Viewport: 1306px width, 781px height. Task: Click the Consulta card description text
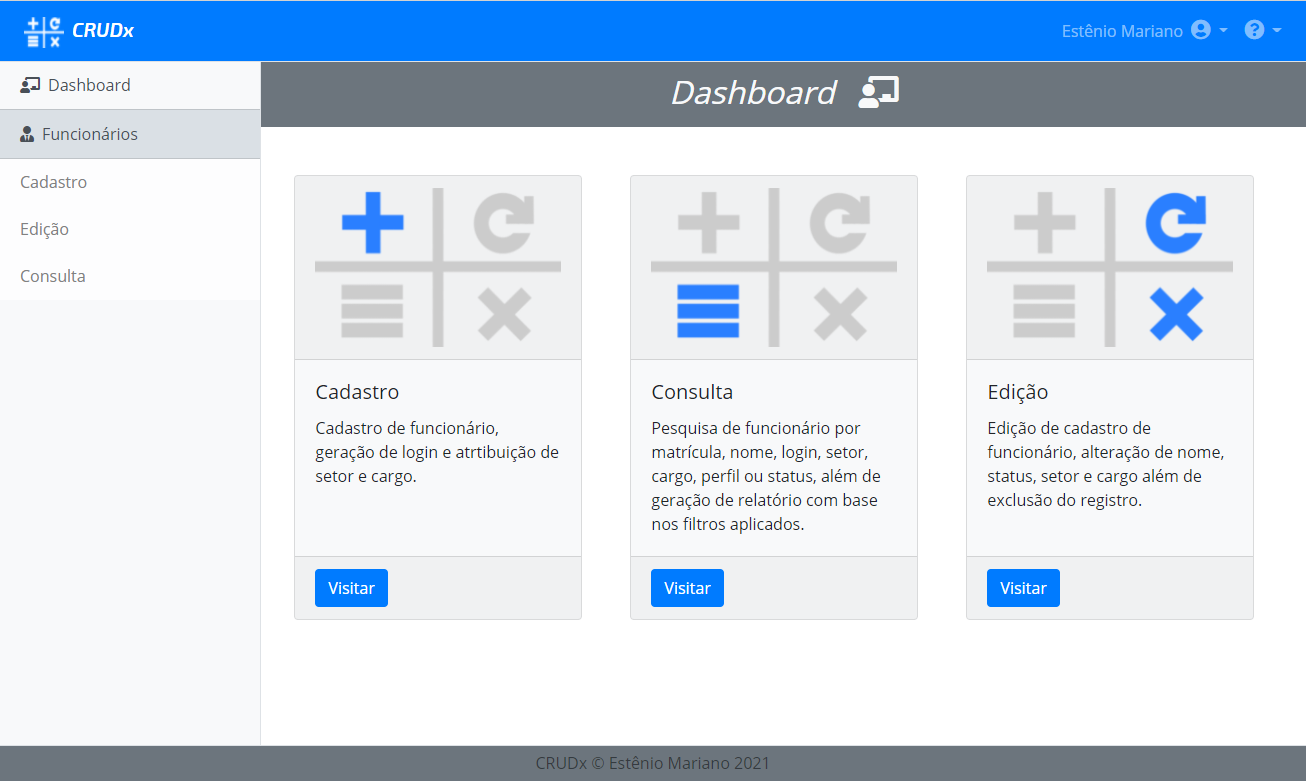766,476
